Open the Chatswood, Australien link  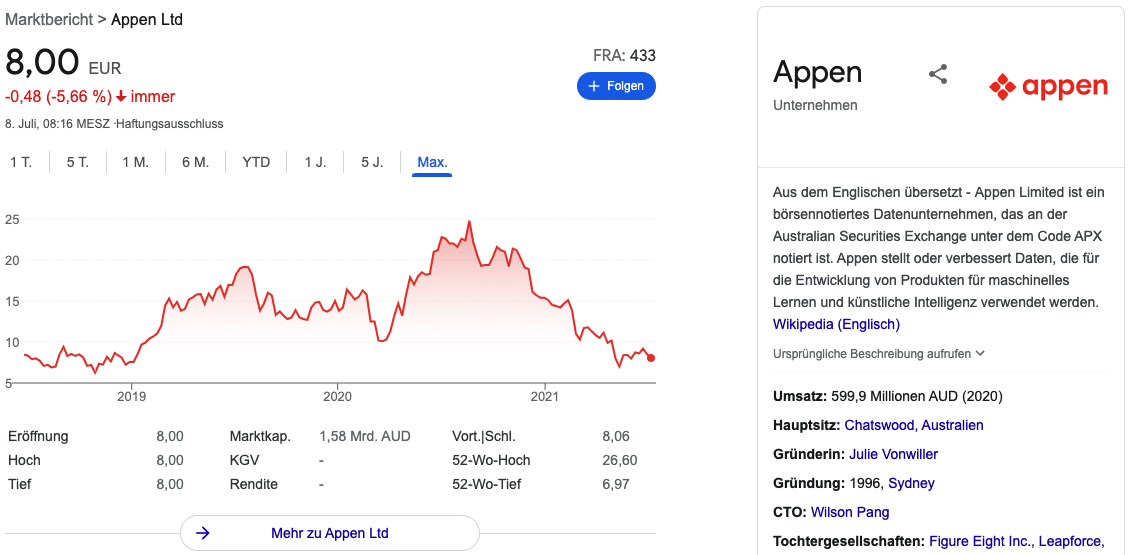pos(913,425)
